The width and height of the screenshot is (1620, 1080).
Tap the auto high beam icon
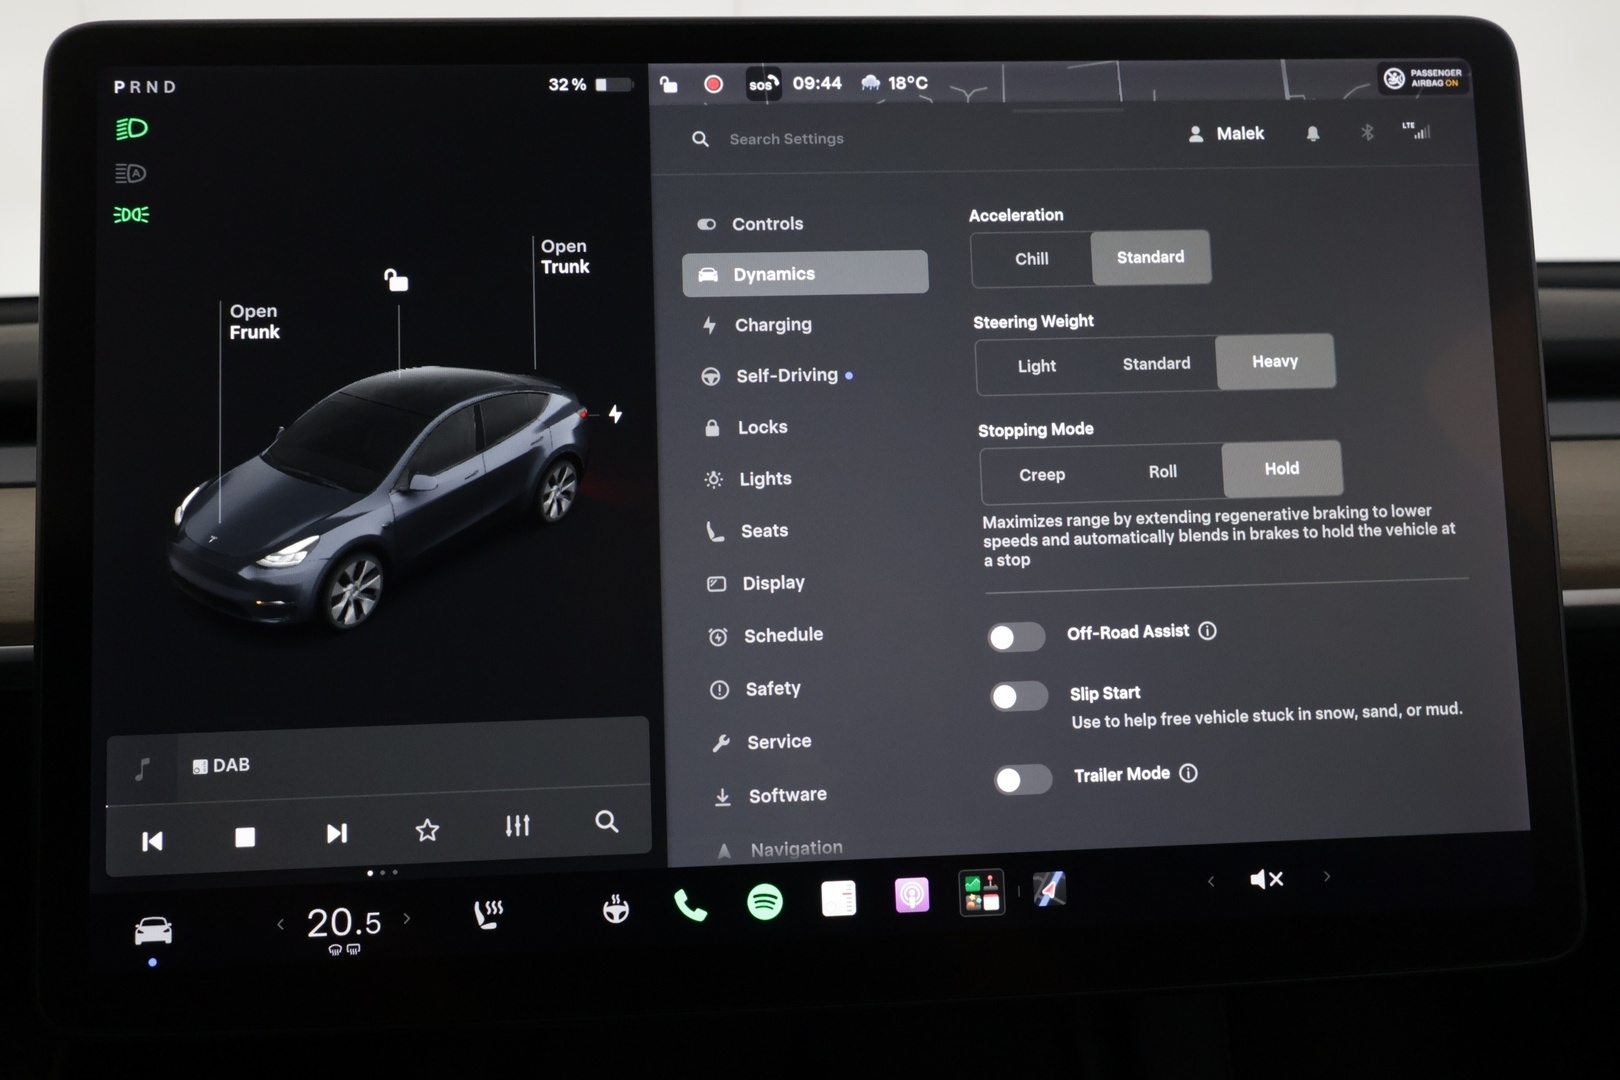[x=131, y=173]
